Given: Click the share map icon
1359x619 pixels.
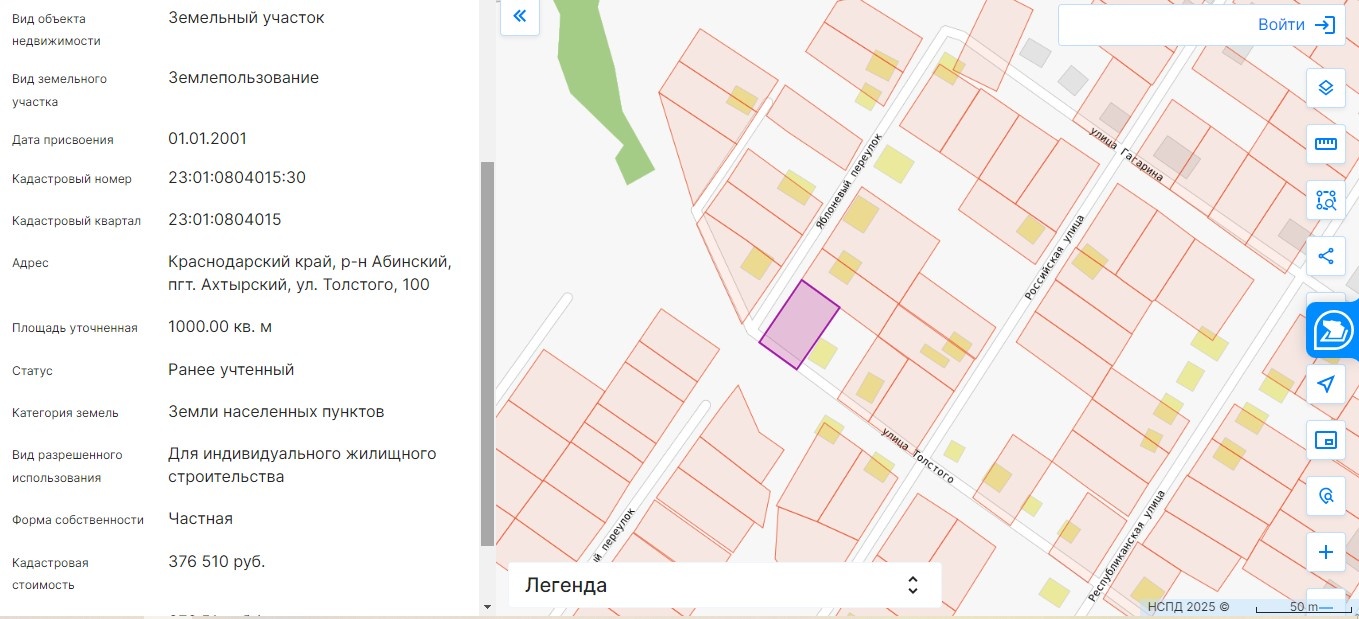Looking at the screenshot, I should pyautogui.click(x=1326, y=256).
